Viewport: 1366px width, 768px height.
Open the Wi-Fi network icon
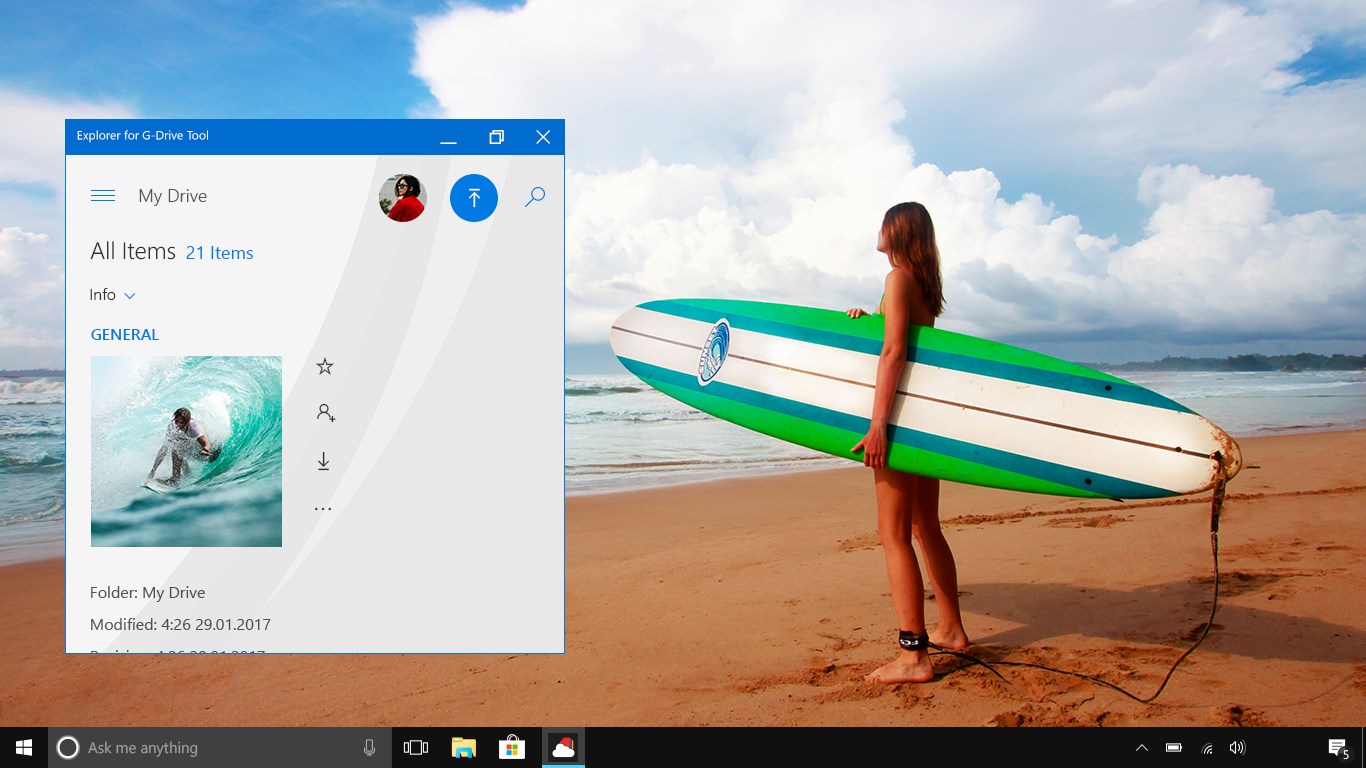coord(1207,748)
